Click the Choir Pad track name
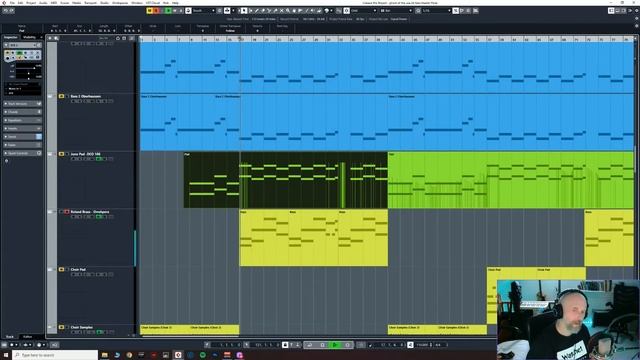 (x=78, y=269)
